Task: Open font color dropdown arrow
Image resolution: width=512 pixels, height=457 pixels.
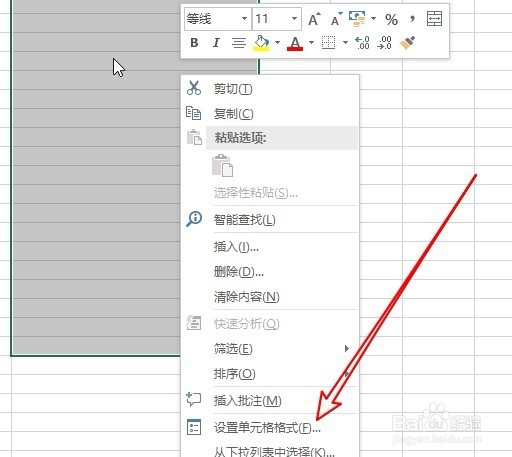Action: tap(311, 43)
